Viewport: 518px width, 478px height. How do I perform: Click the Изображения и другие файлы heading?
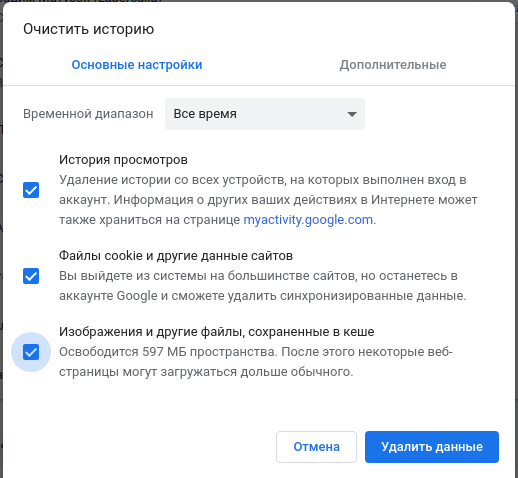click(217, 332)
